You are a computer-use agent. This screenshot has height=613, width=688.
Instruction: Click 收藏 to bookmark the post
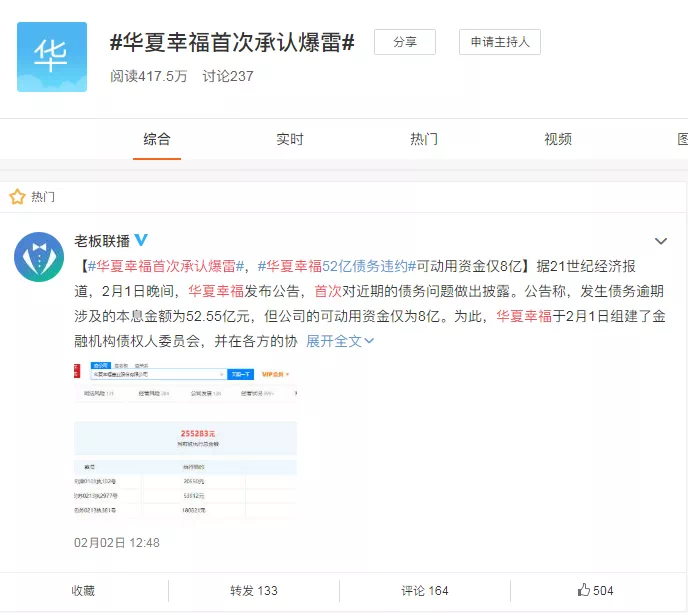point(84,591)
